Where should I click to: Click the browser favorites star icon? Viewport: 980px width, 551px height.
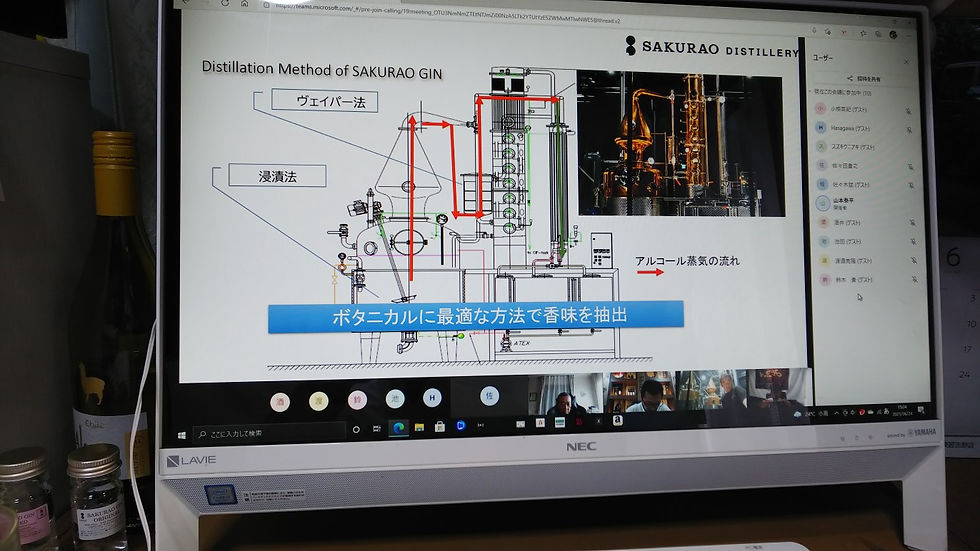863,33
